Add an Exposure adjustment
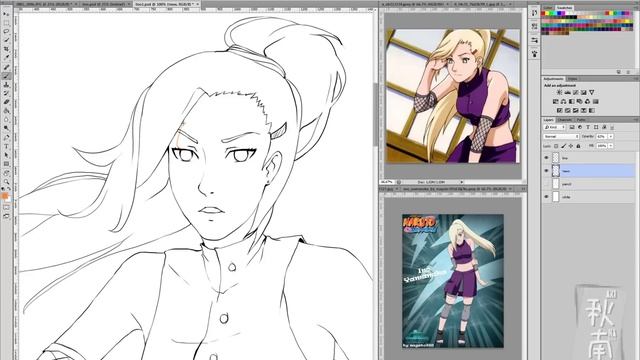 coord(584,93)
